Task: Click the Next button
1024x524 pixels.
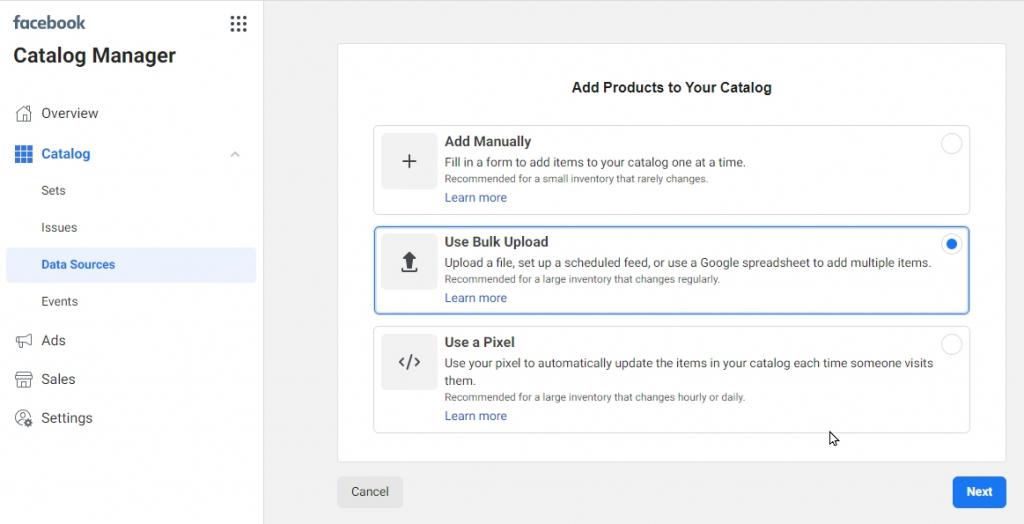Action: tap(979, 492)
